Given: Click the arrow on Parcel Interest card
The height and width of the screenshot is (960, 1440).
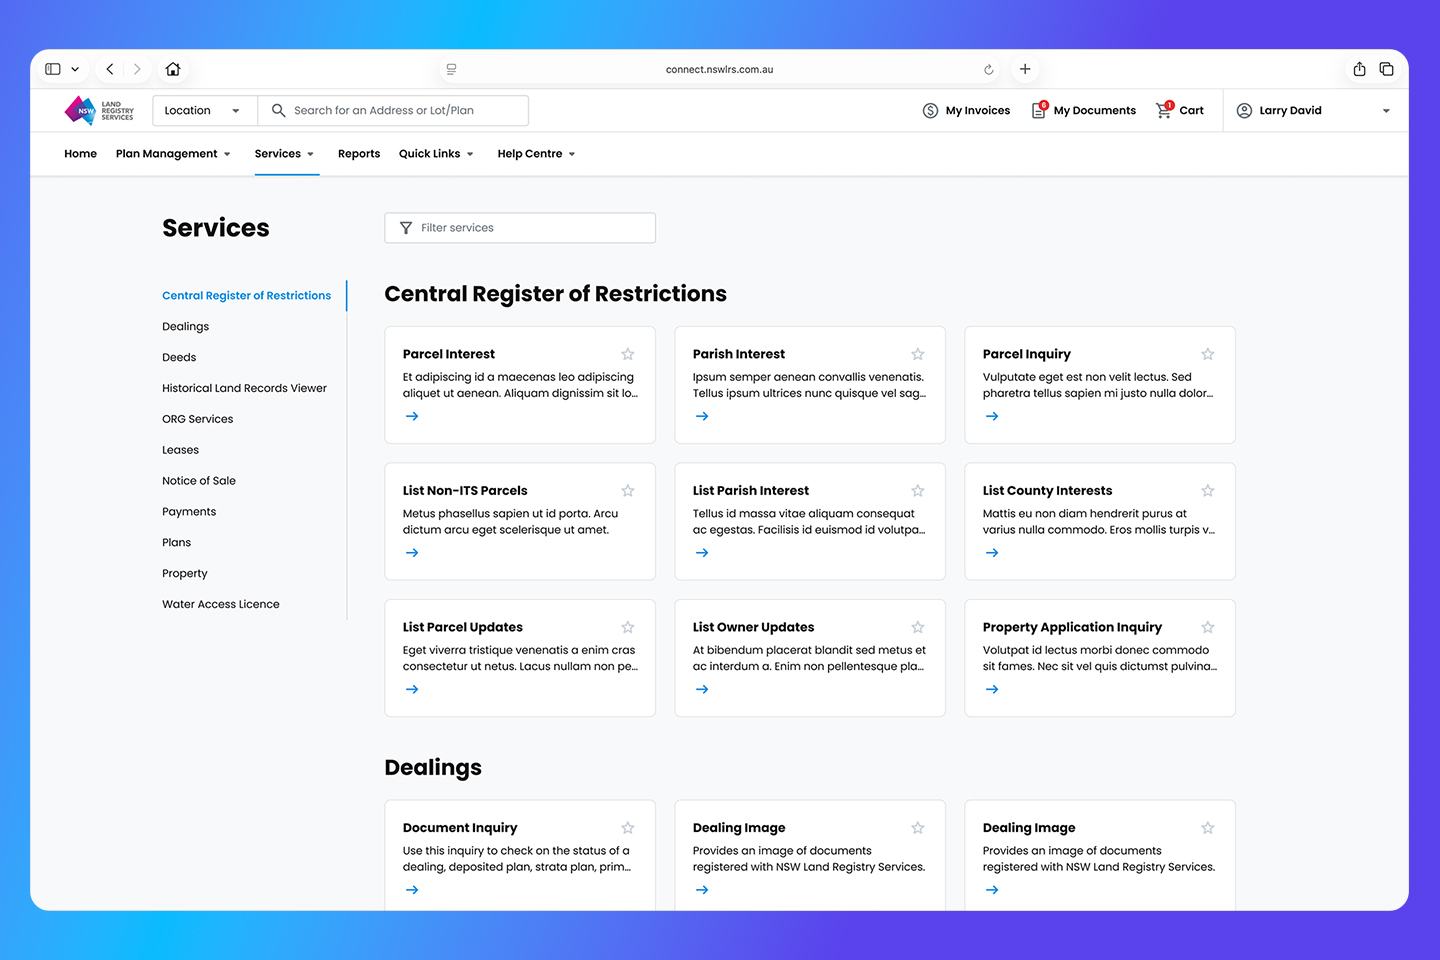Looking at the screenshot, I should [412, 416].
